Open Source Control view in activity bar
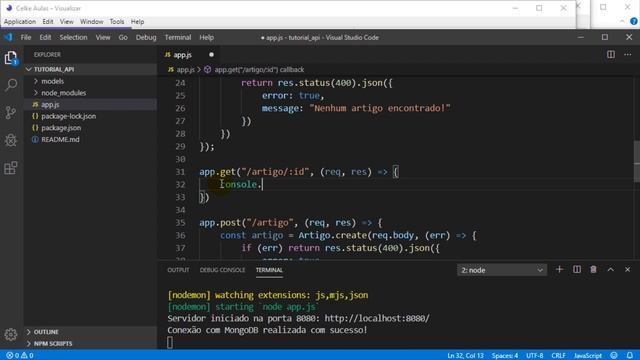 coord(11,113)
